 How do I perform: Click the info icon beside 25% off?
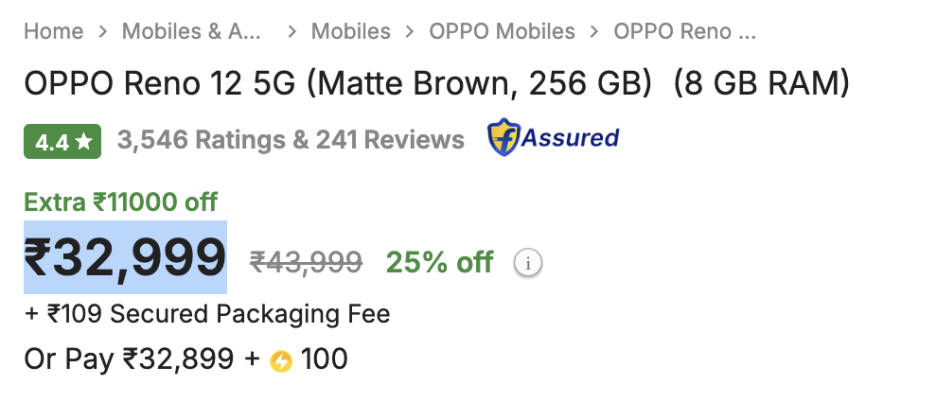[528, 262]
